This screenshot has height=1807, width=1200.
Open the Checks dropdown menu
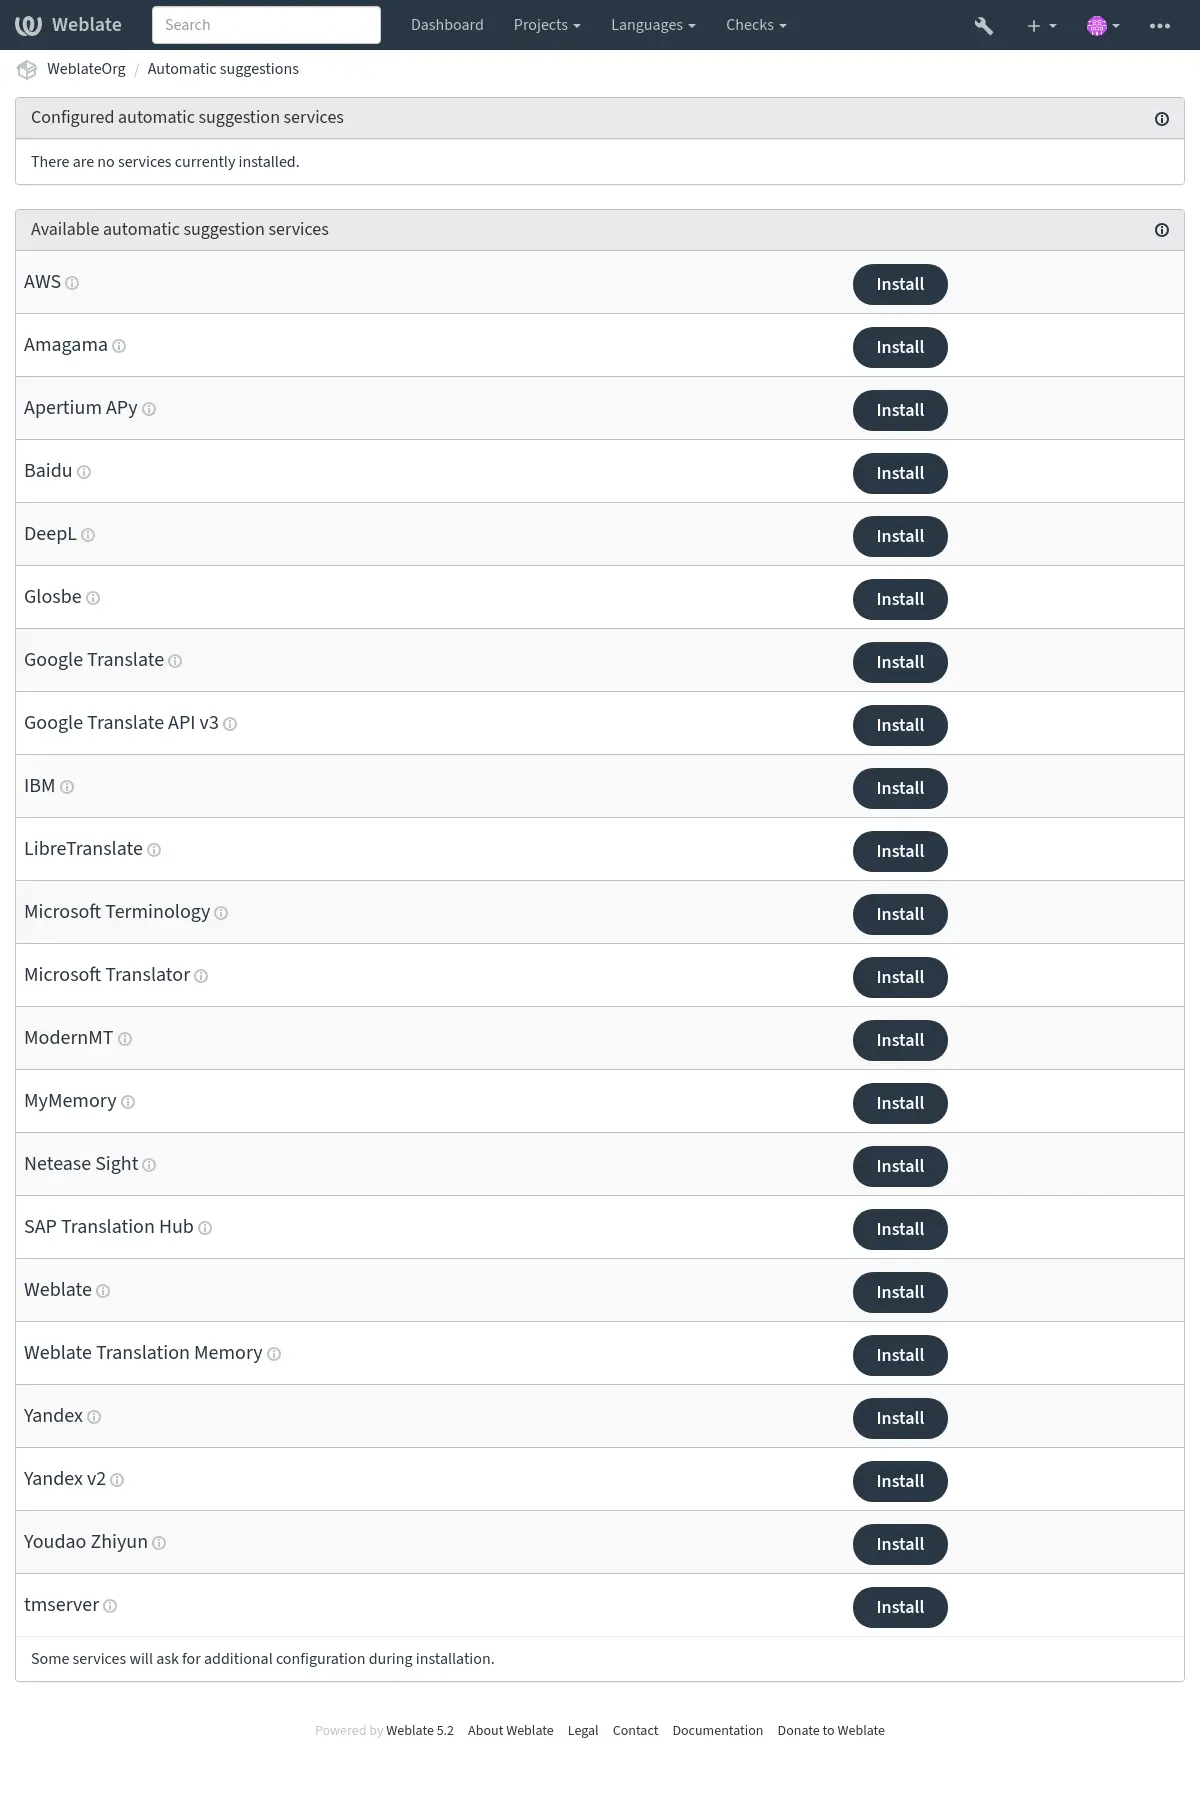point(756,25)
